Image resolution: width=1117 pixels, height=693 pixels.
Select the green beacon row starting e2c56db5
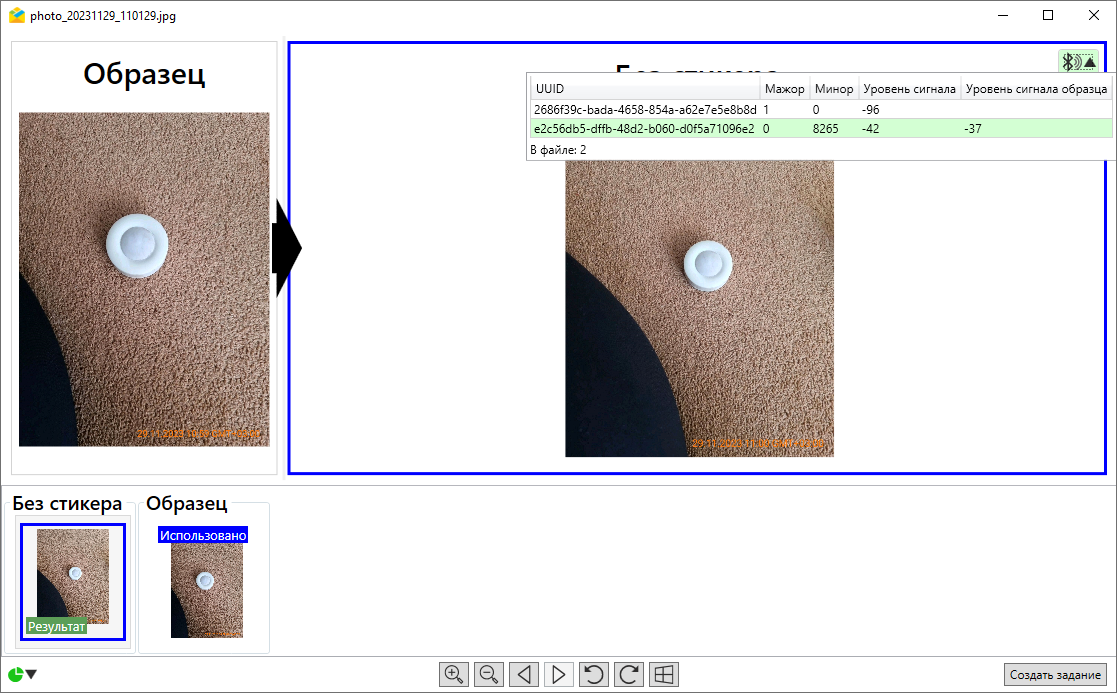(x=644, y=128)
